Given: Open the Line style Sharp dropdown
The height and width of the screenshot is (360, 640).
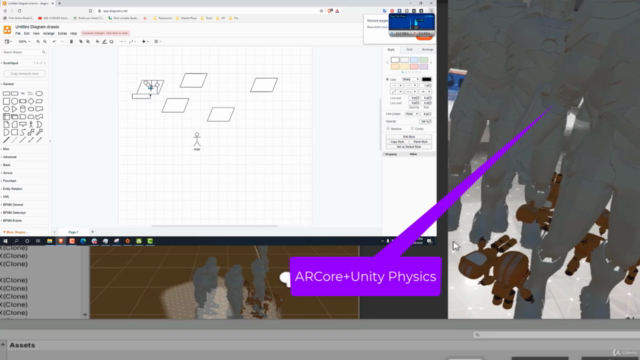Looking at the screenshot, I should click(x=410, y=79).
